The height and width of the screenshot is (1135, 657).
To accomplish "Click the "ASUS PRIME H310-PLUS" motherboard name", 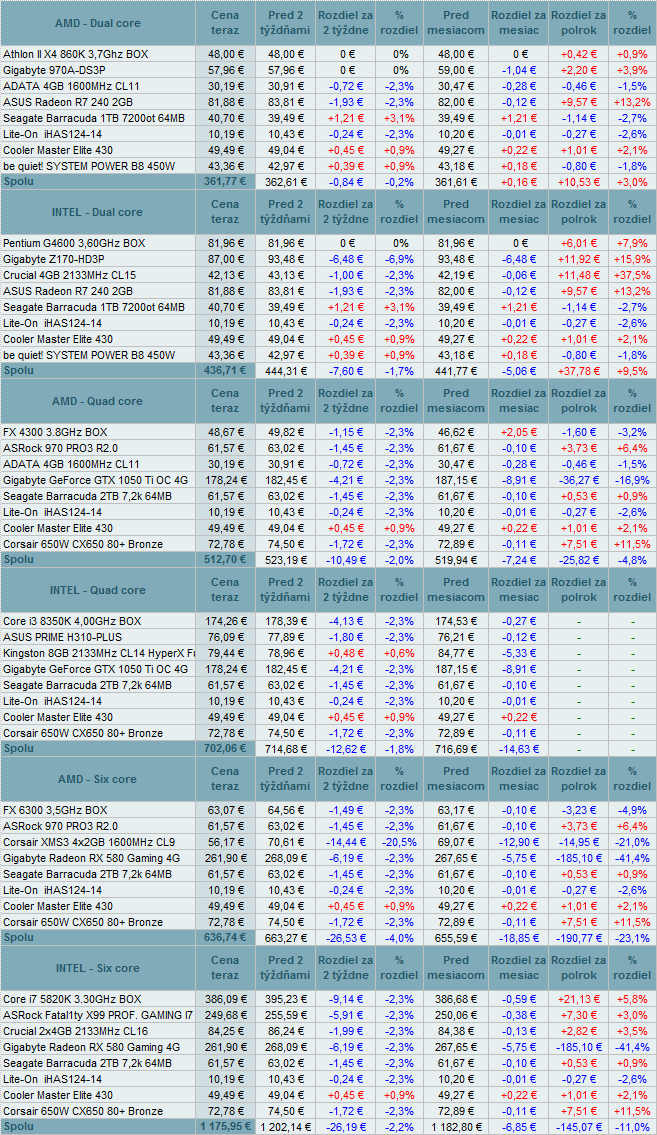I will 62,637.
